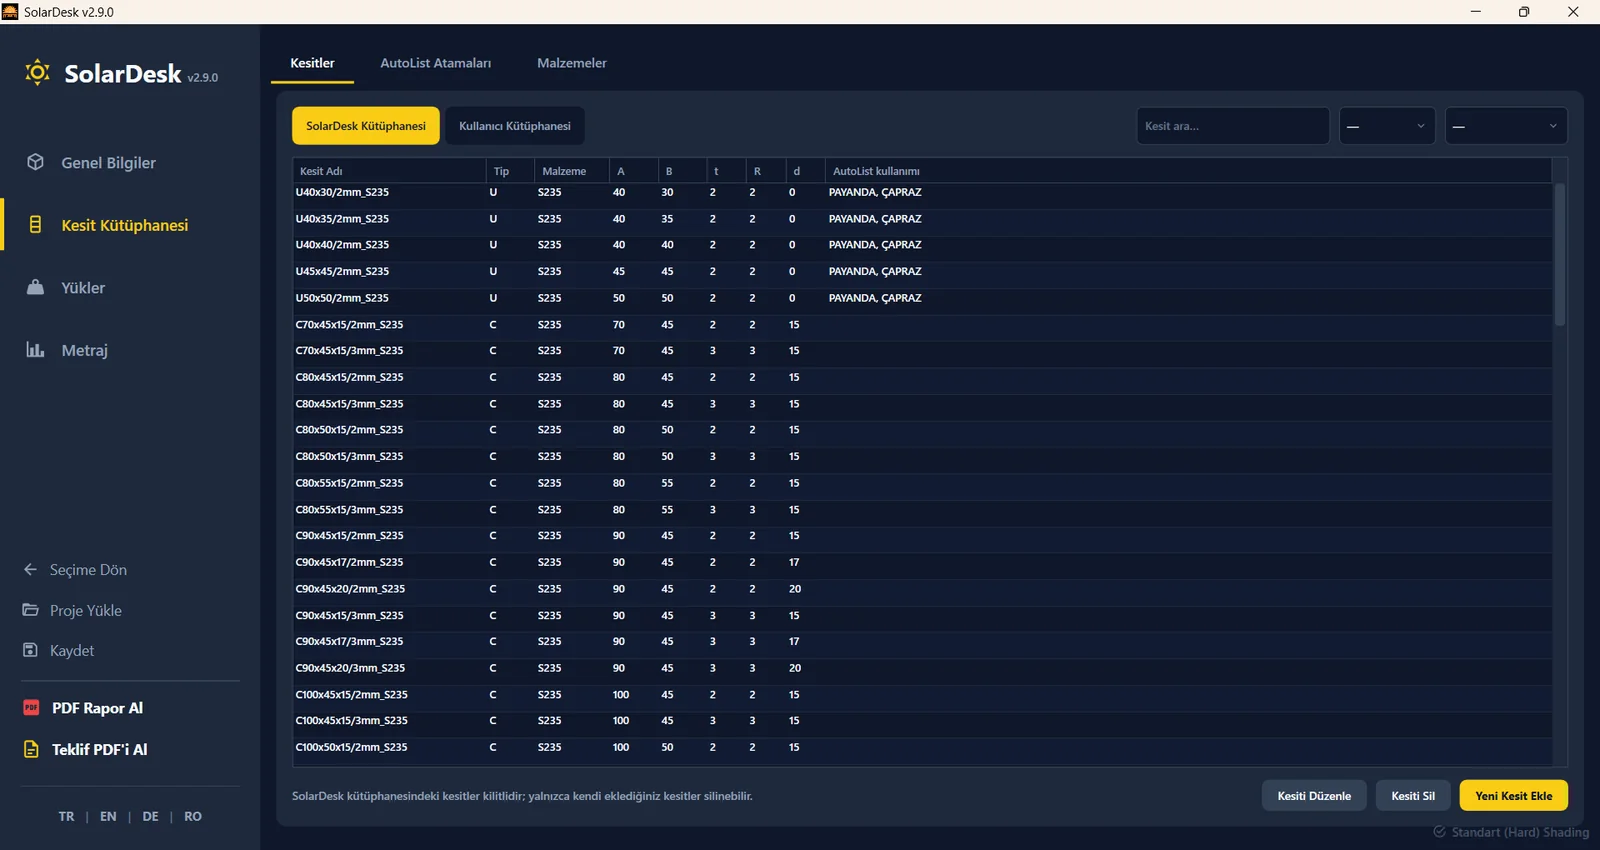The image size is (1600, 850).
Task: Click the table's vertical scrollbar thumb
Action: [x=1559, y=254]
